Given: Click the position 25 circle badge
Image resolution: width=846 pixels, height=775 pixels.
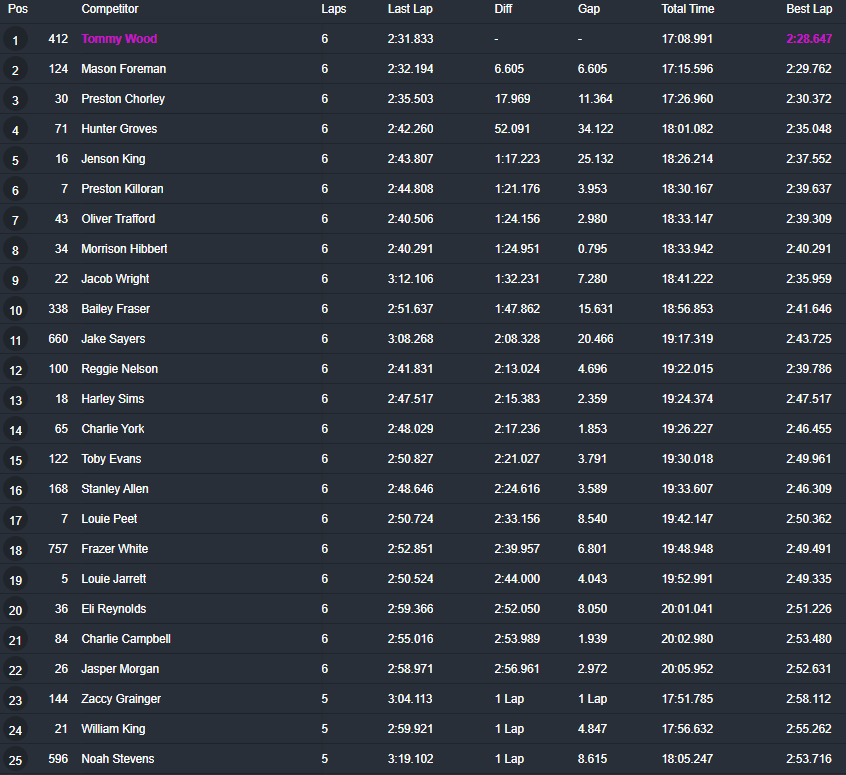Looking at the screenshot, I should 15,761.
